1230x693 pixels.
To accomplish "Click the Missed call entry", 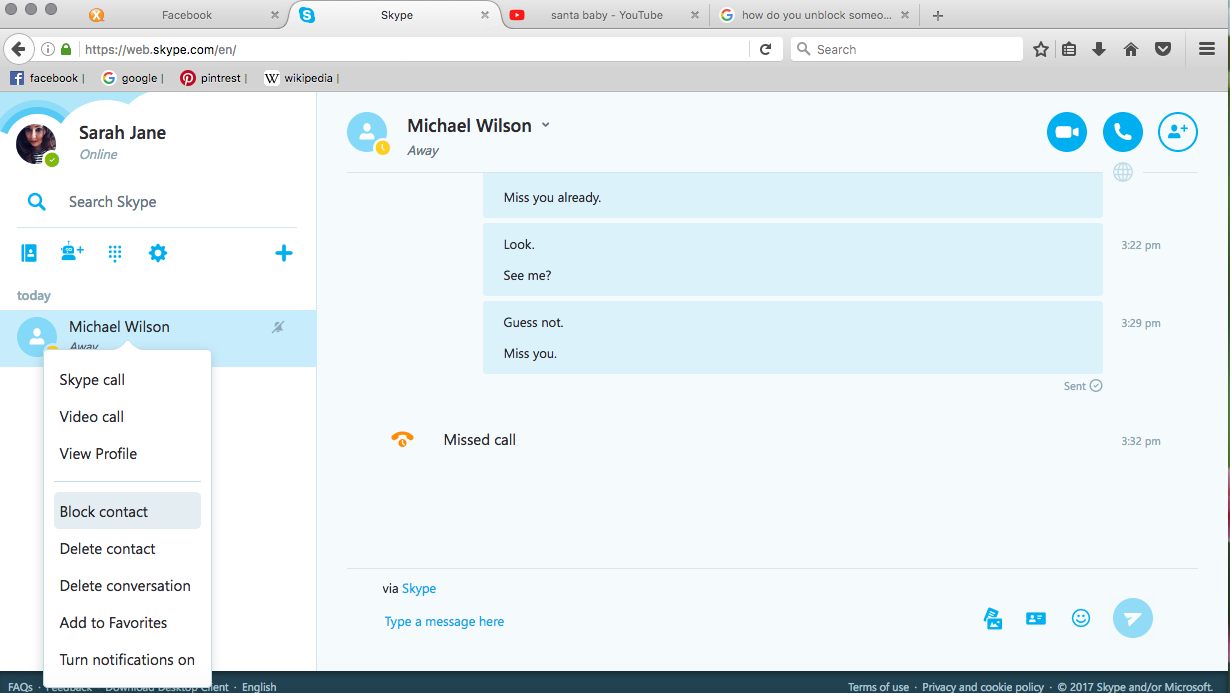I will 480,440.
